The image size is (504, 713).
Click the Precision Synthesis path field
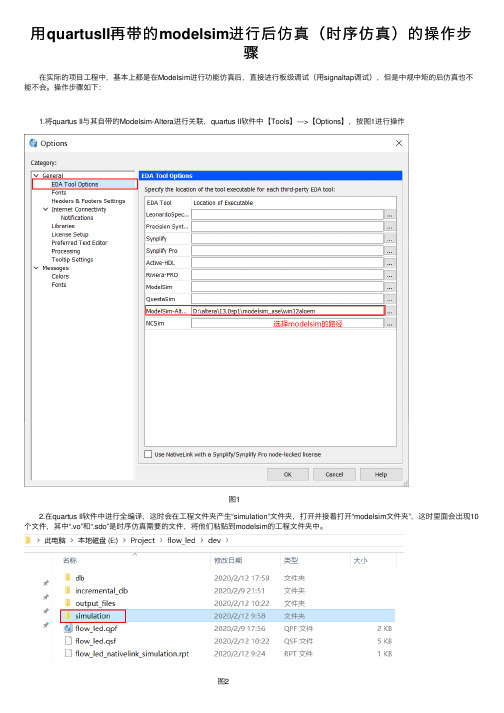(287, 226)
